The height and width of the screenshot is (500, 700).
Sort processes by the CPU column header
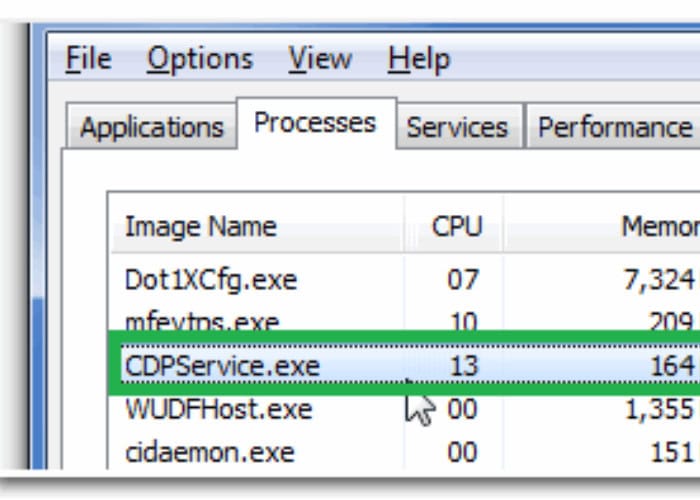(456, 227)
